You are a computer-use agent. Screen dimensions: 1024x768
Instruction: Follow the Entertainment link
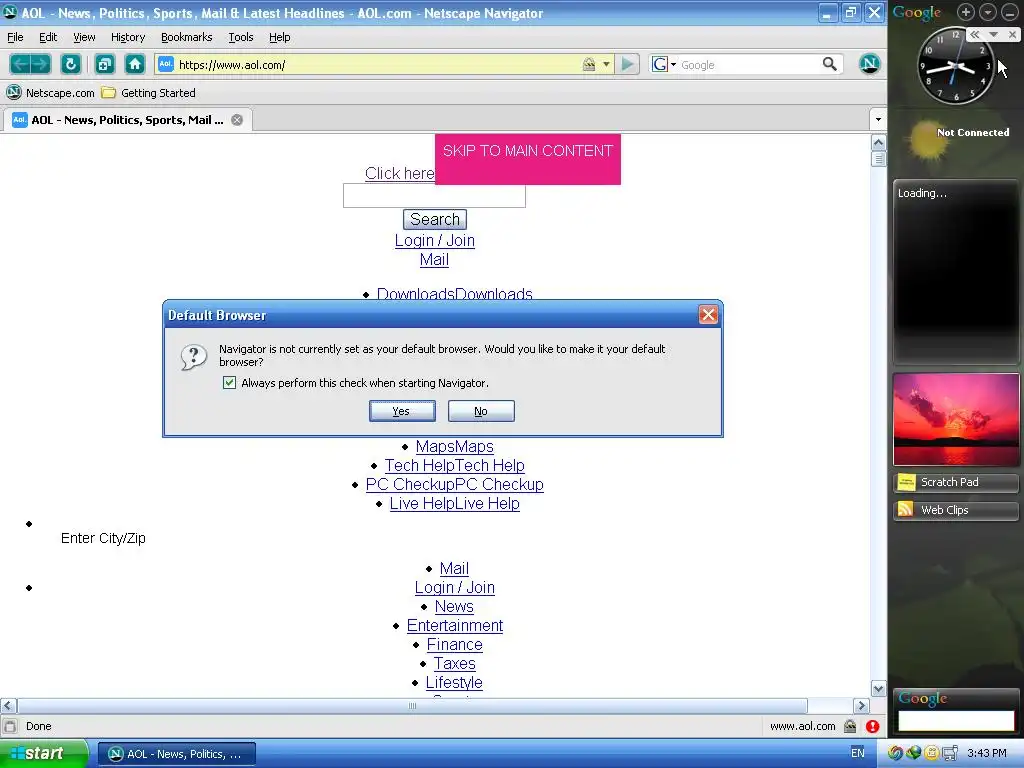click(x=455, y=626)
